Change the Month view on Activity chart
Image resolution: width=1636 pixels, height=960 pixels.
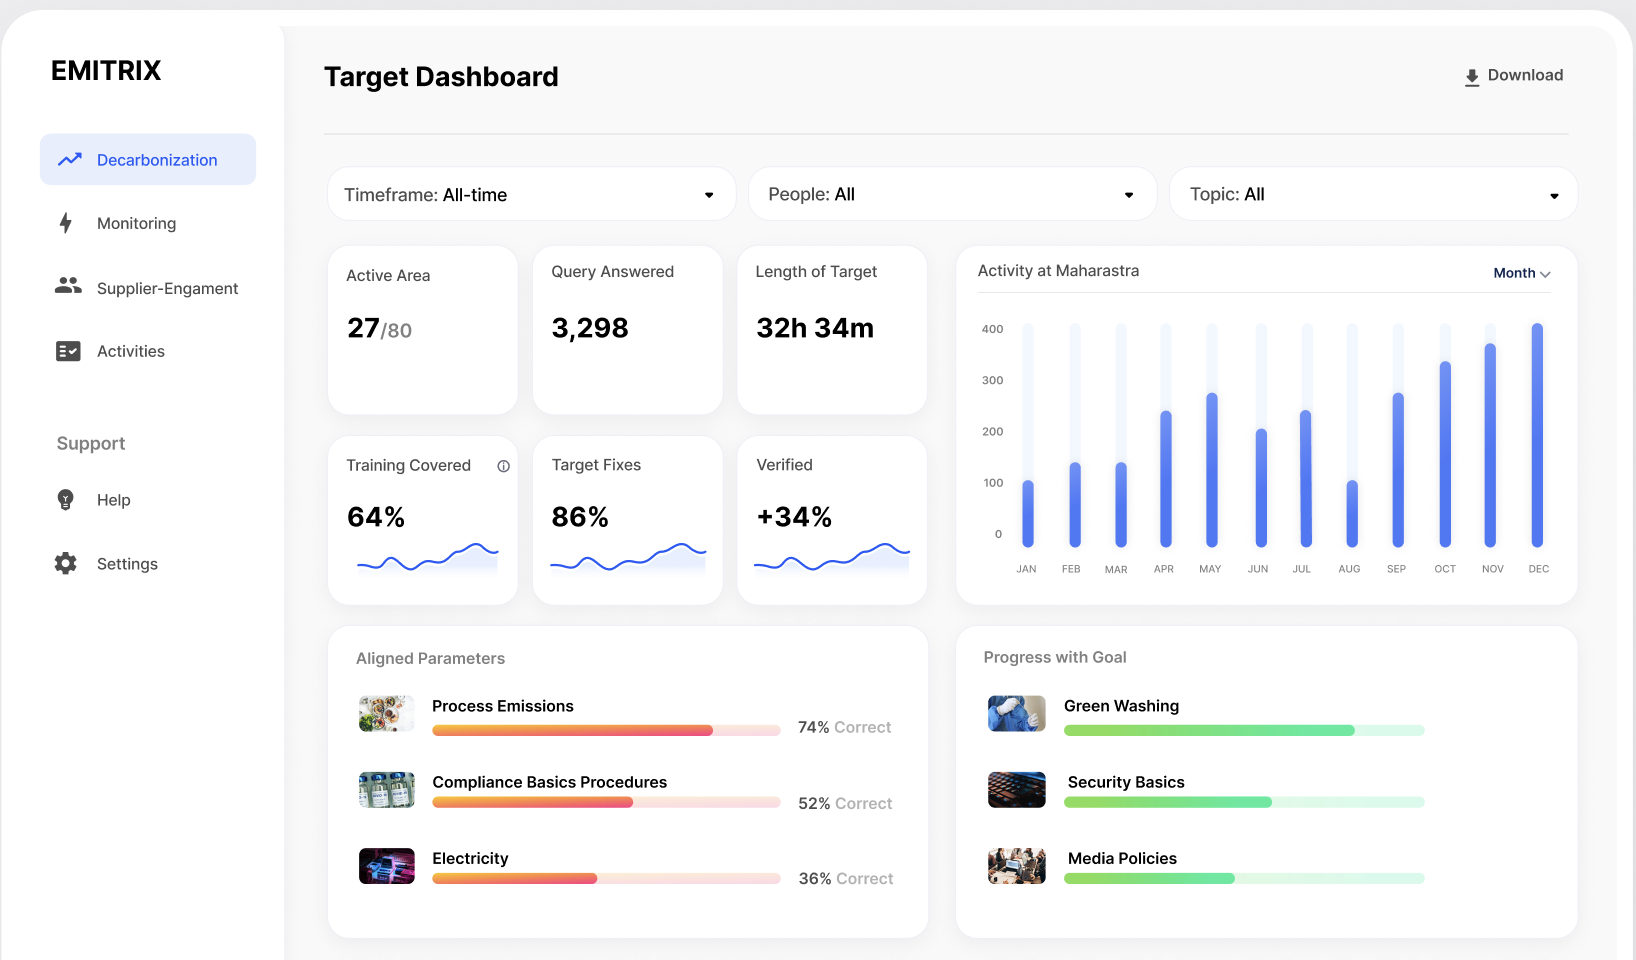tap(1521, 272)
